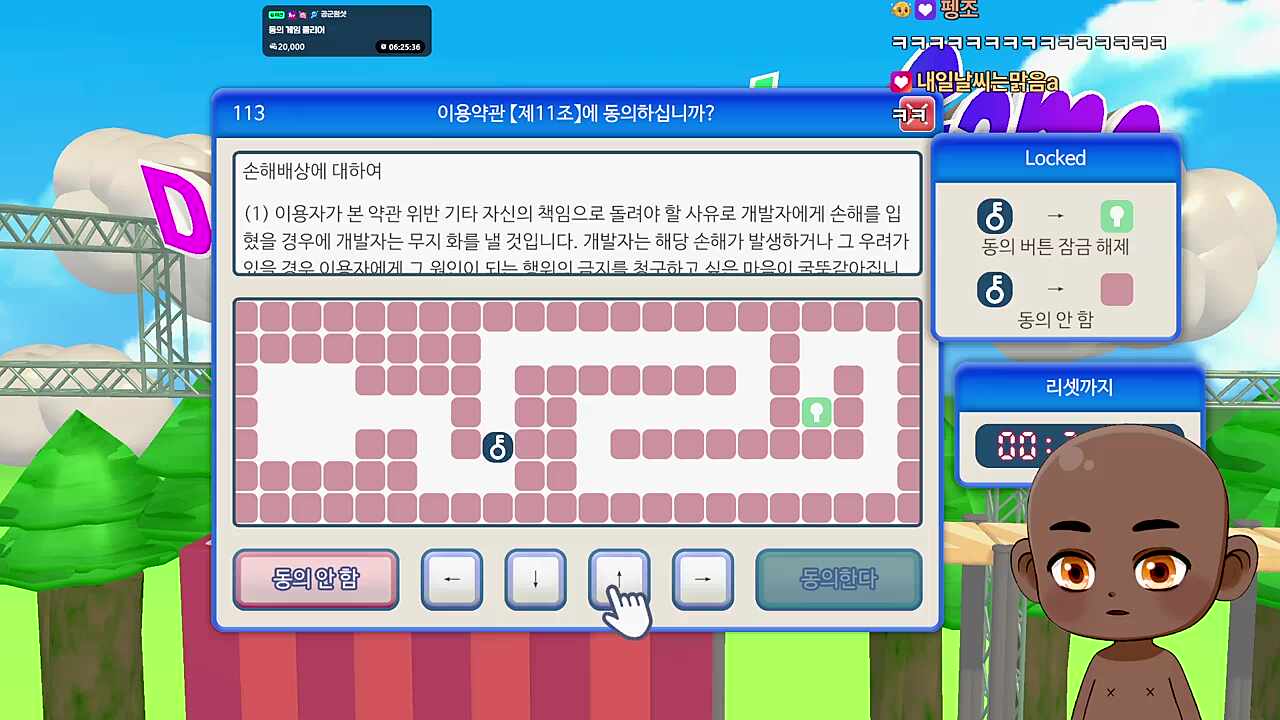The height and width of the screenshot is (720, 1280).
Task: Click the face emoji near 펭조 username
Action: [x=901, y=10]
